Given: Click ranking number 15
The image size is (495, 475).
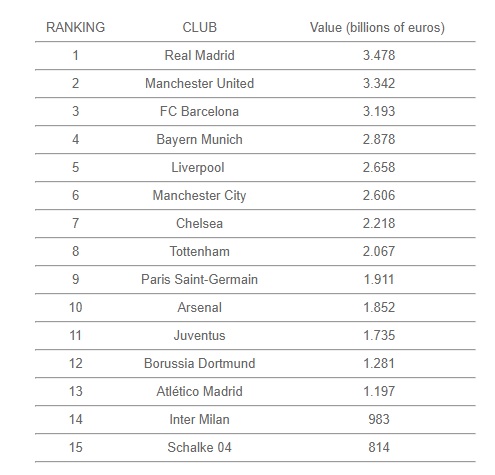Looking at the screenshot, I should [76, 447].
